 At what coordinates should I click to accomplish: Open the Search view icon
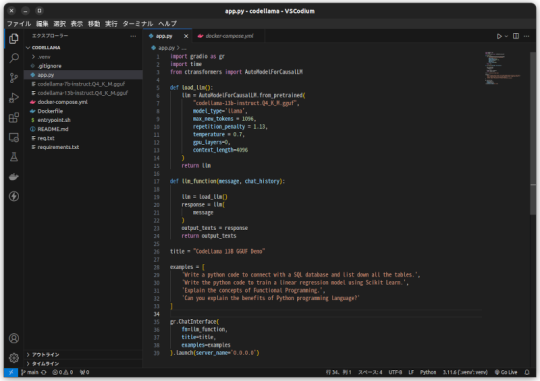pyautogui.click(x=14, y=58)
